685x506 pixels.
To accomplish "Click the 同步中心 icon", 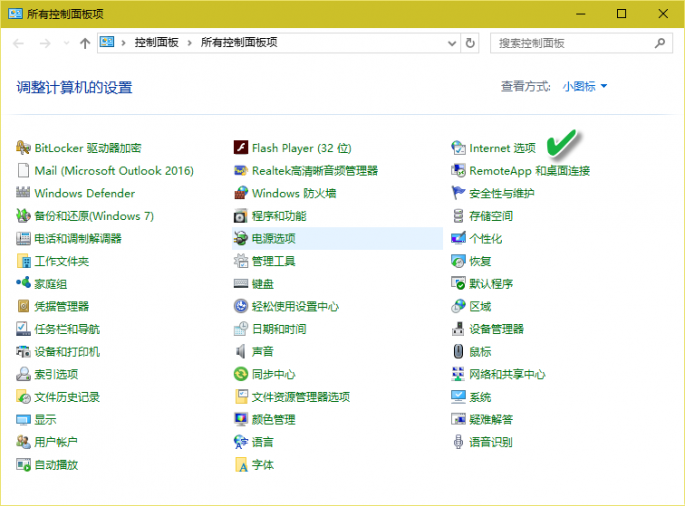I will (x=241, y=374).
